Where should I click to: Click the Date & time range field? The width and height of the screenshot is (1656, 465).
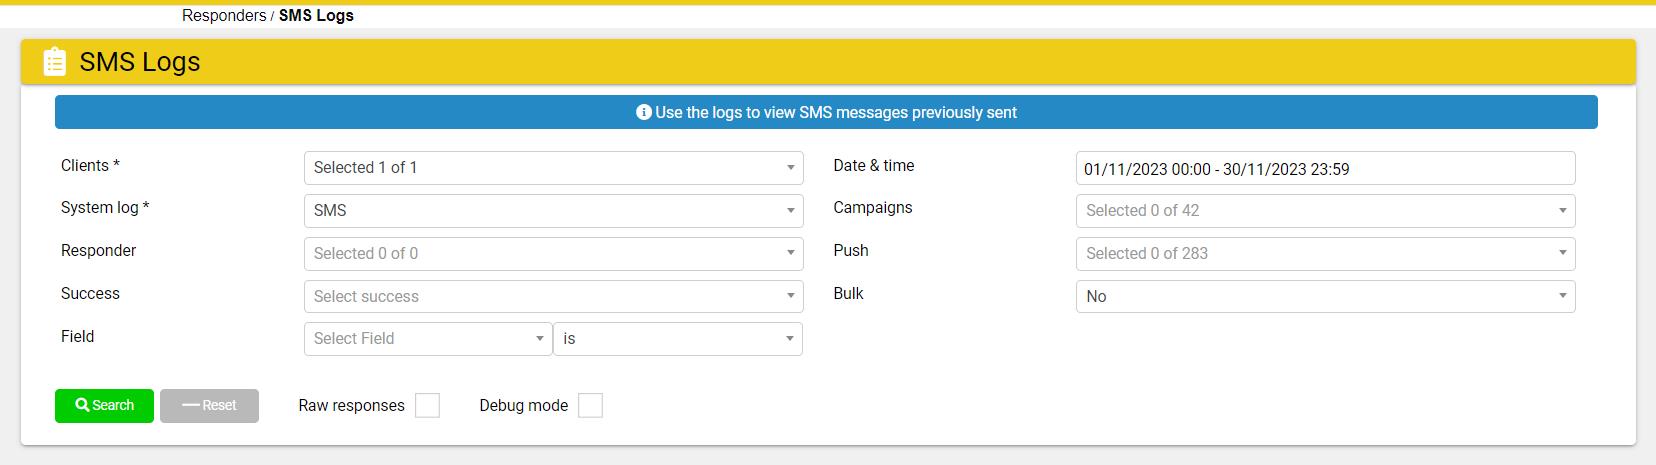click(x=1326, y=168)
